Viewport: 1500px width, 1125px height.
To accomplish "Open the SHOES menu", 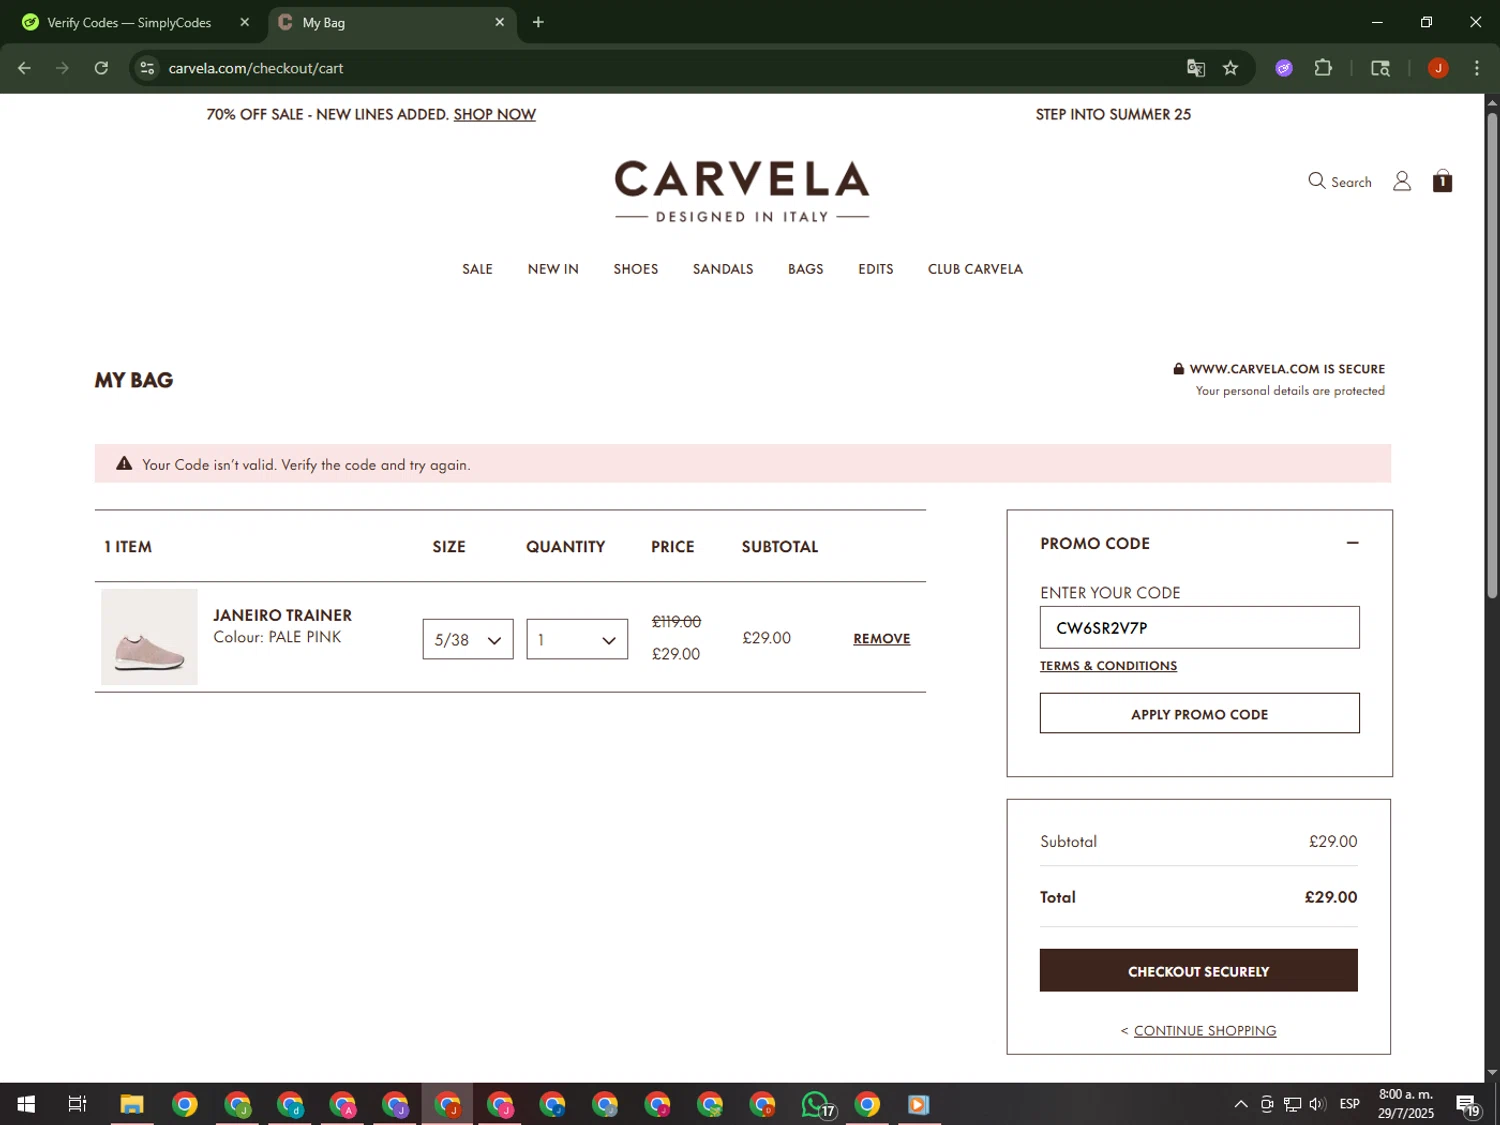I will coord(636,269).
